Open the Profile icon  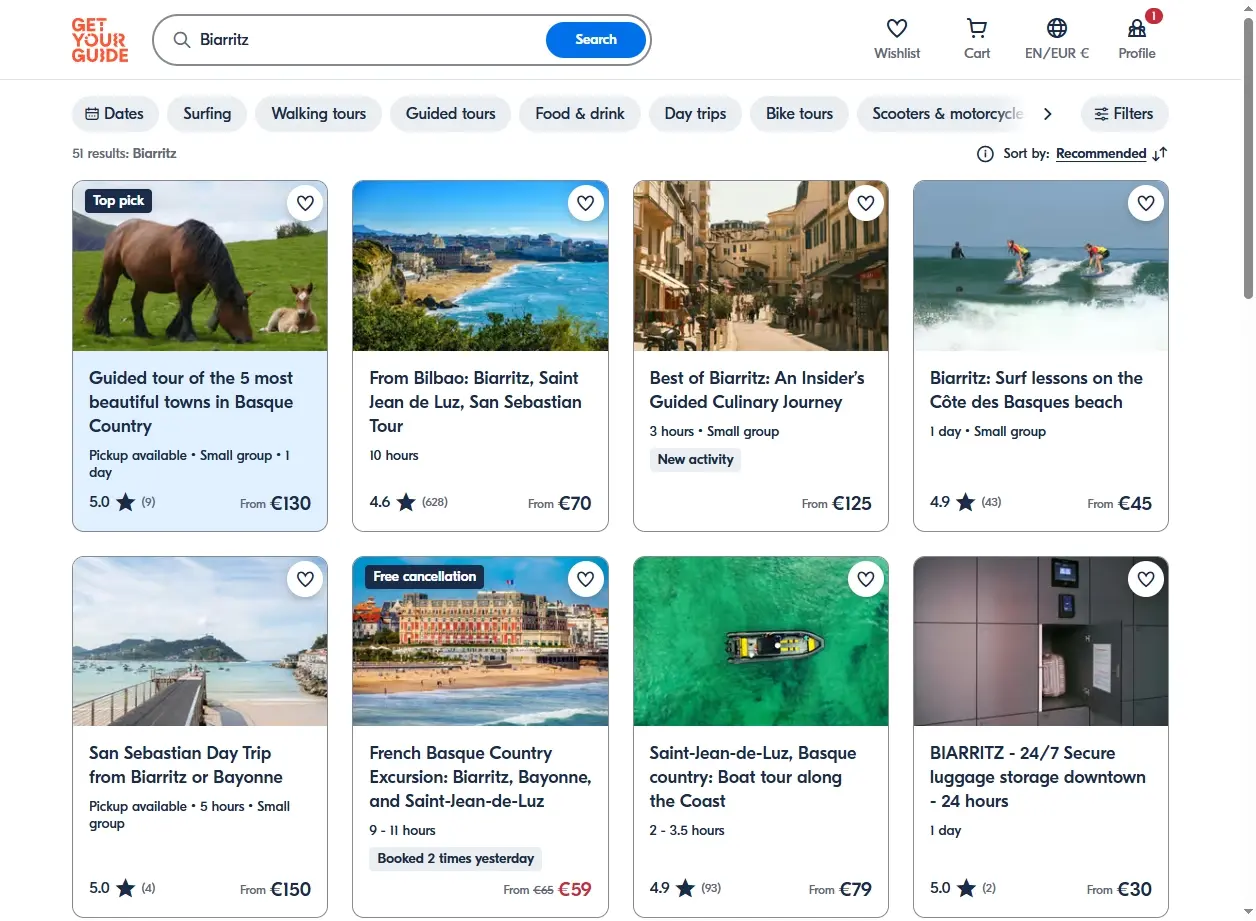coord(1137,29)
